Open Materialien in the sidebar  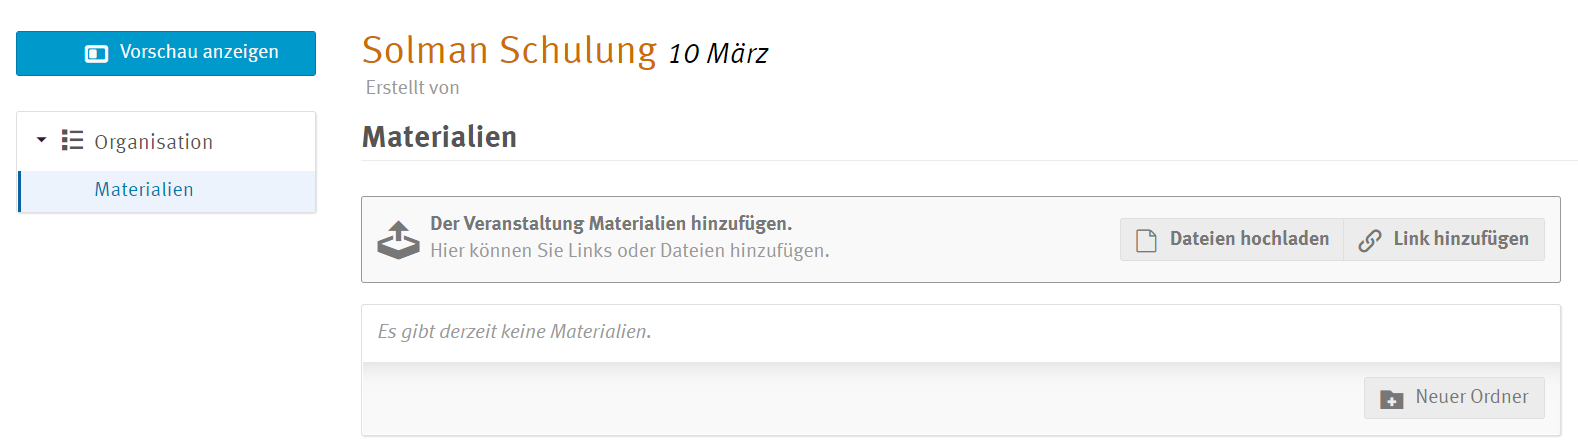click(x=144, y=190)
